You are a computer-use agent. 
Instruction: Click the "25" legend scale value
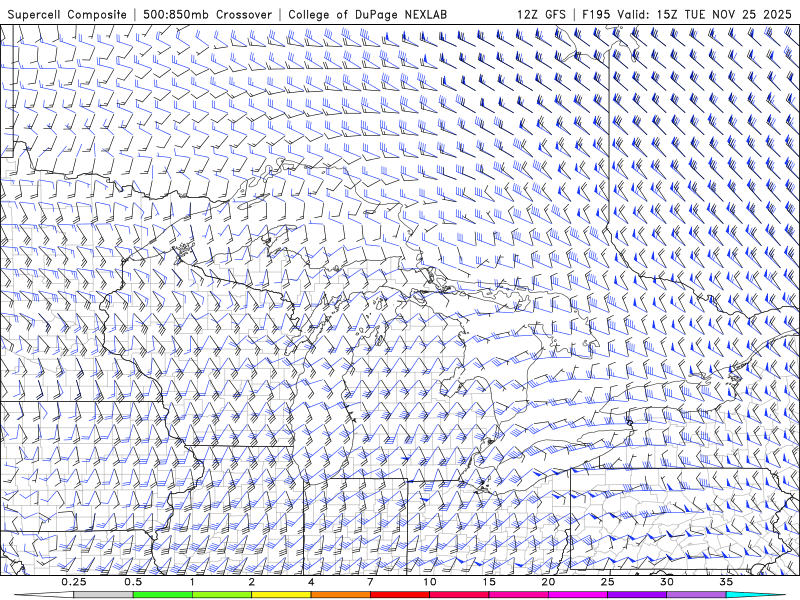(x=607, y=582)
